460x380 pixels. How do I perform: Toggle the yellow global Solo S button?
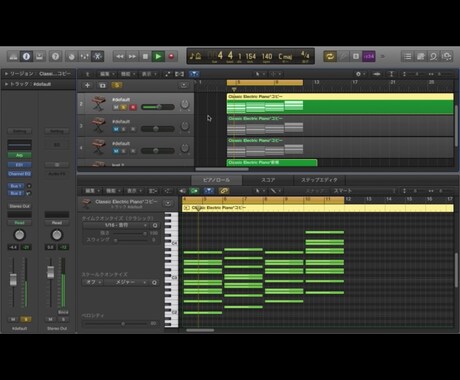[117, 85]
